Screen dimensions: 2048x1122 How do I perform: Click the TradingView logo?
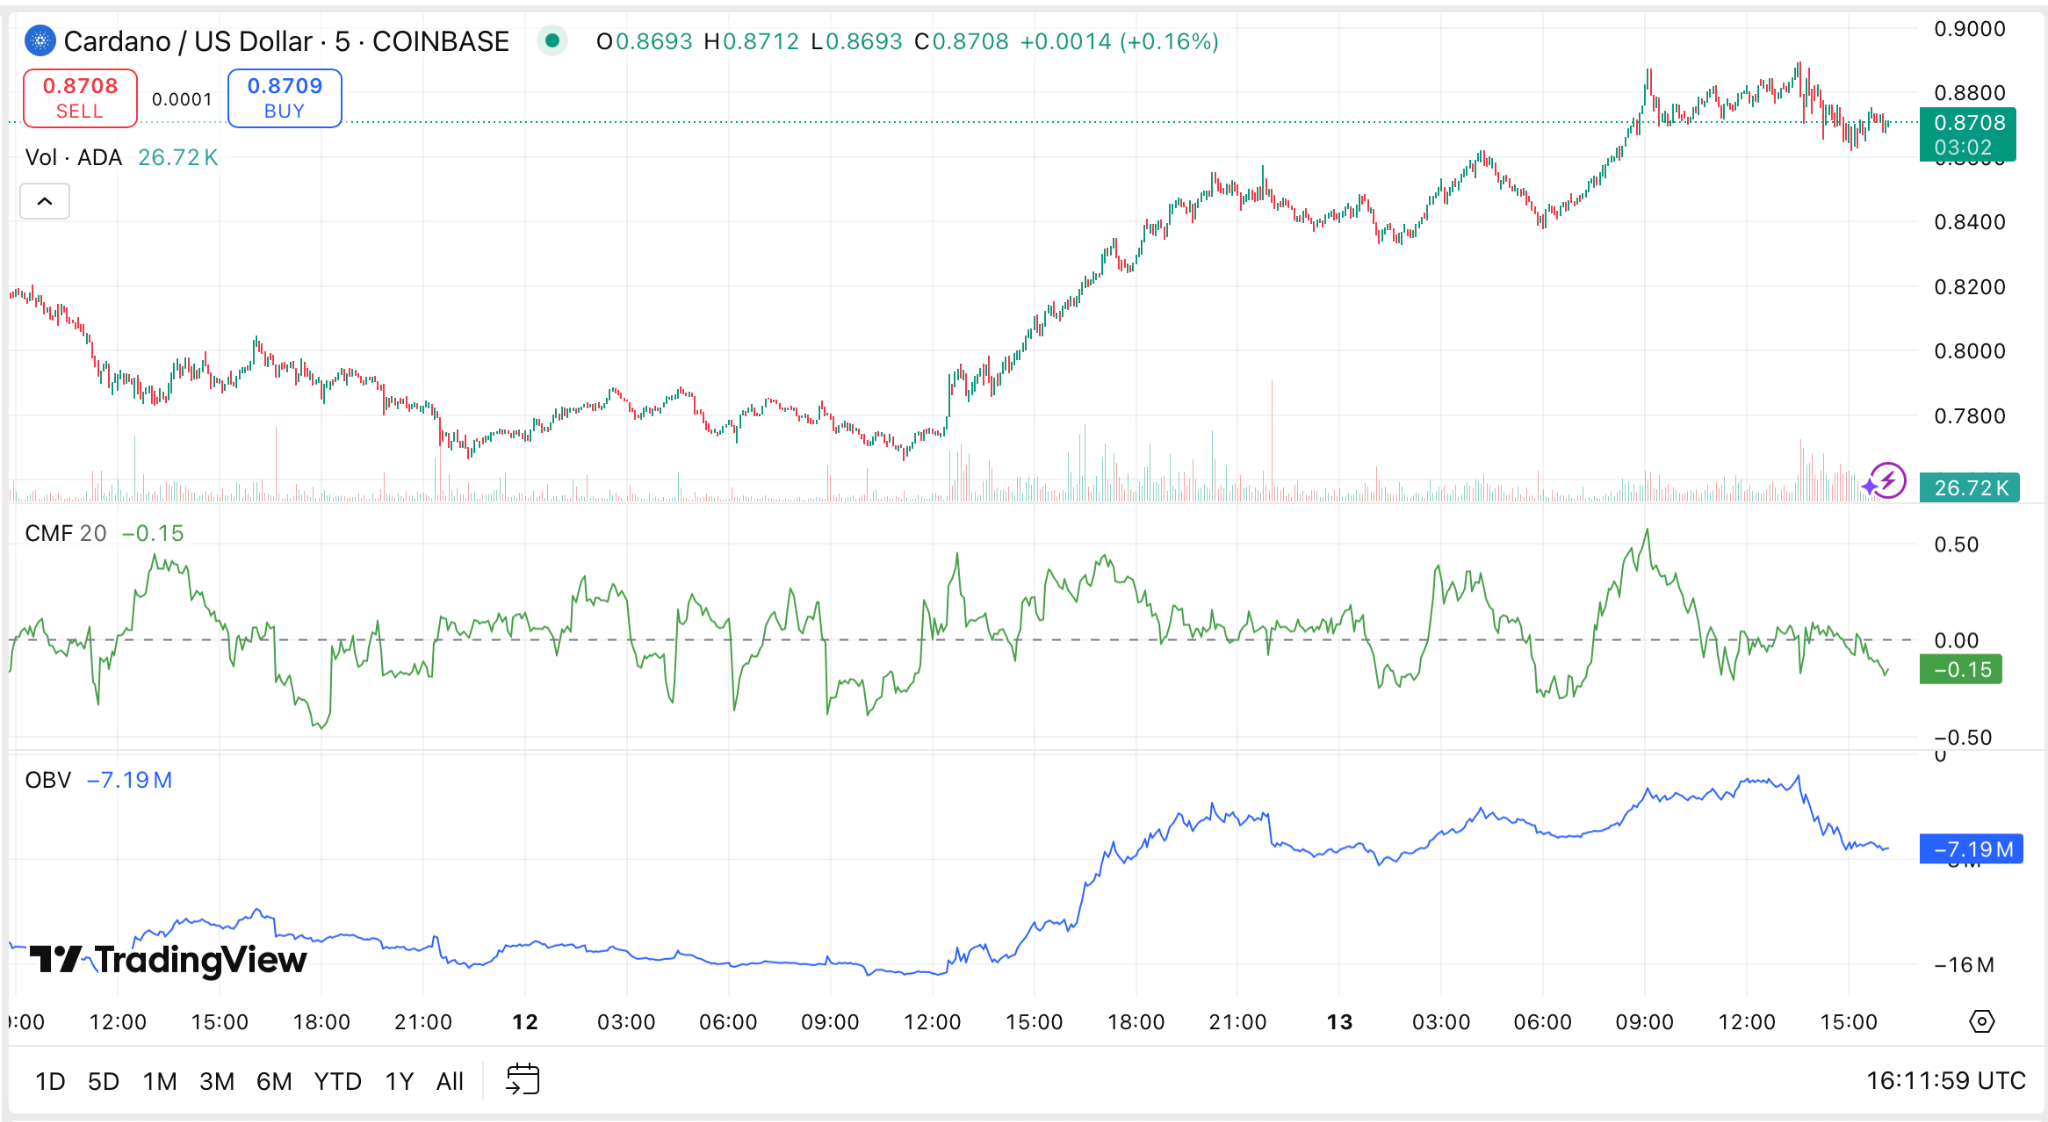168,959
